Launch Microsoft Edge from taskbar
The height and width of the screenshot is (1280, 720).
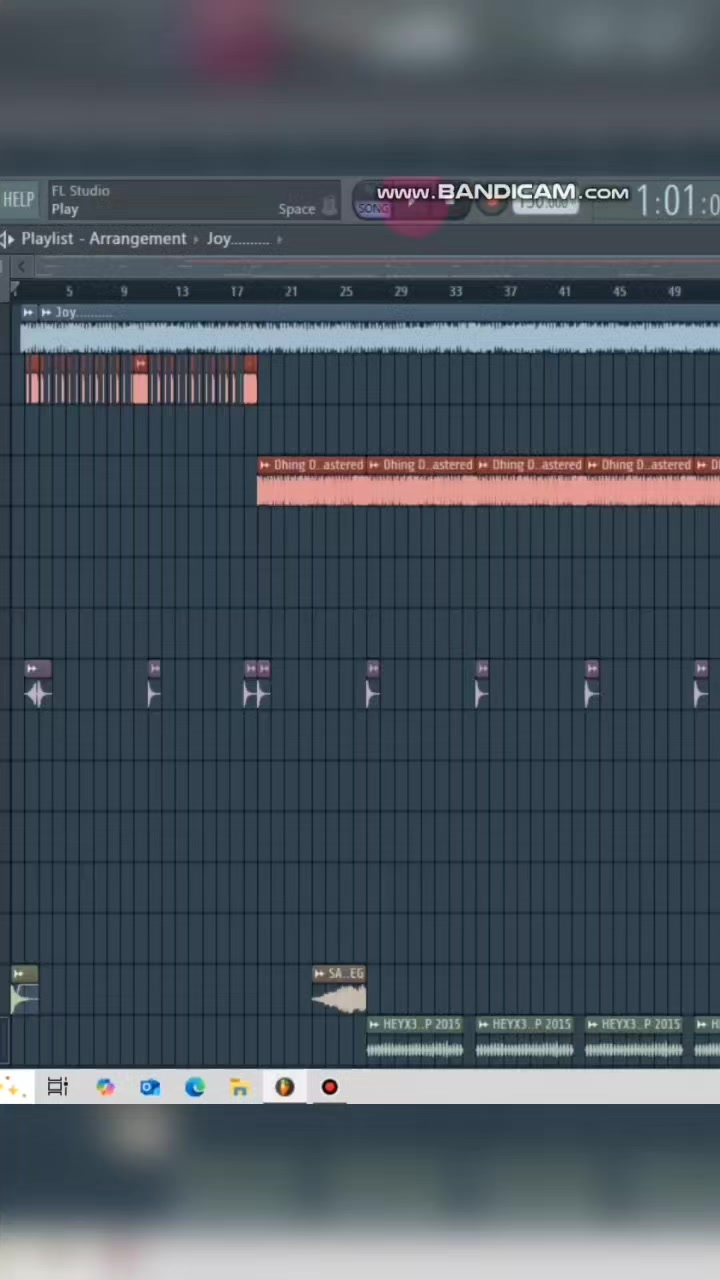pyautogui.click(x=195, y=1087)
